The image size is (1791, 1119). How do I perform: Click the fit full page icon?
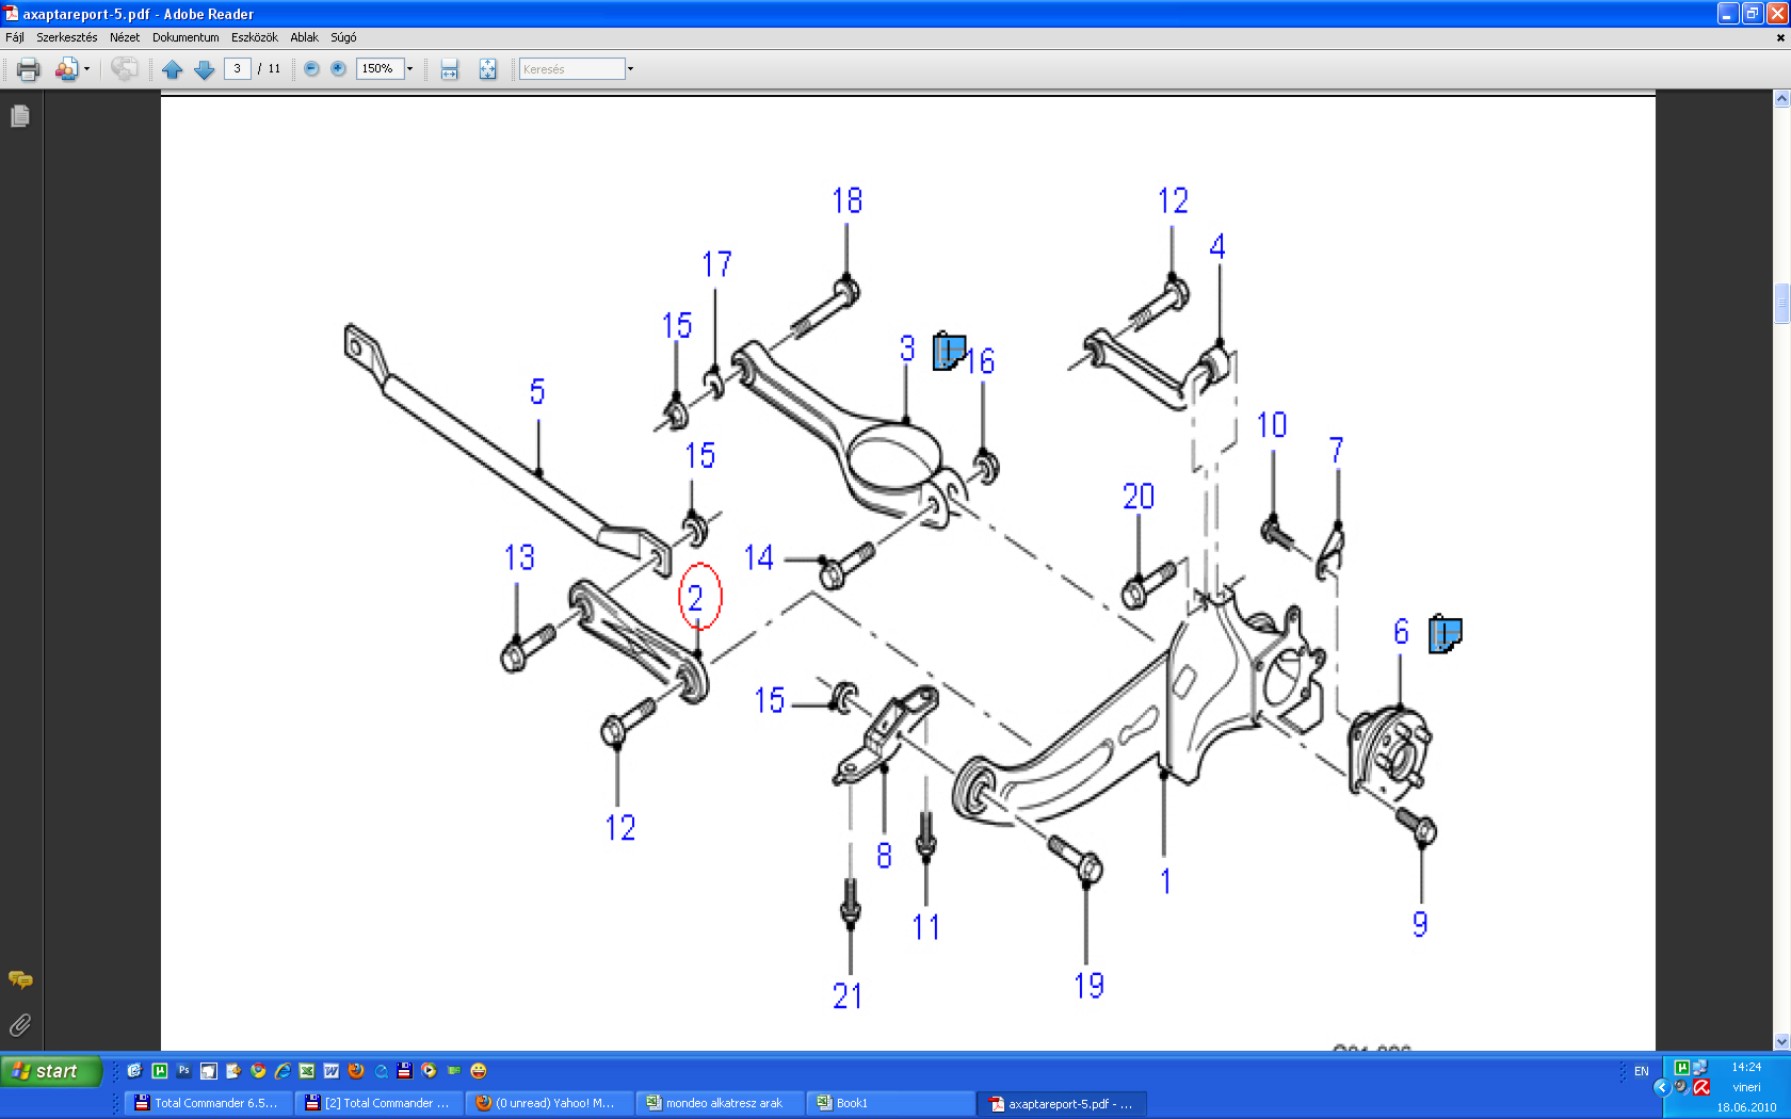[x=487, y=69]
